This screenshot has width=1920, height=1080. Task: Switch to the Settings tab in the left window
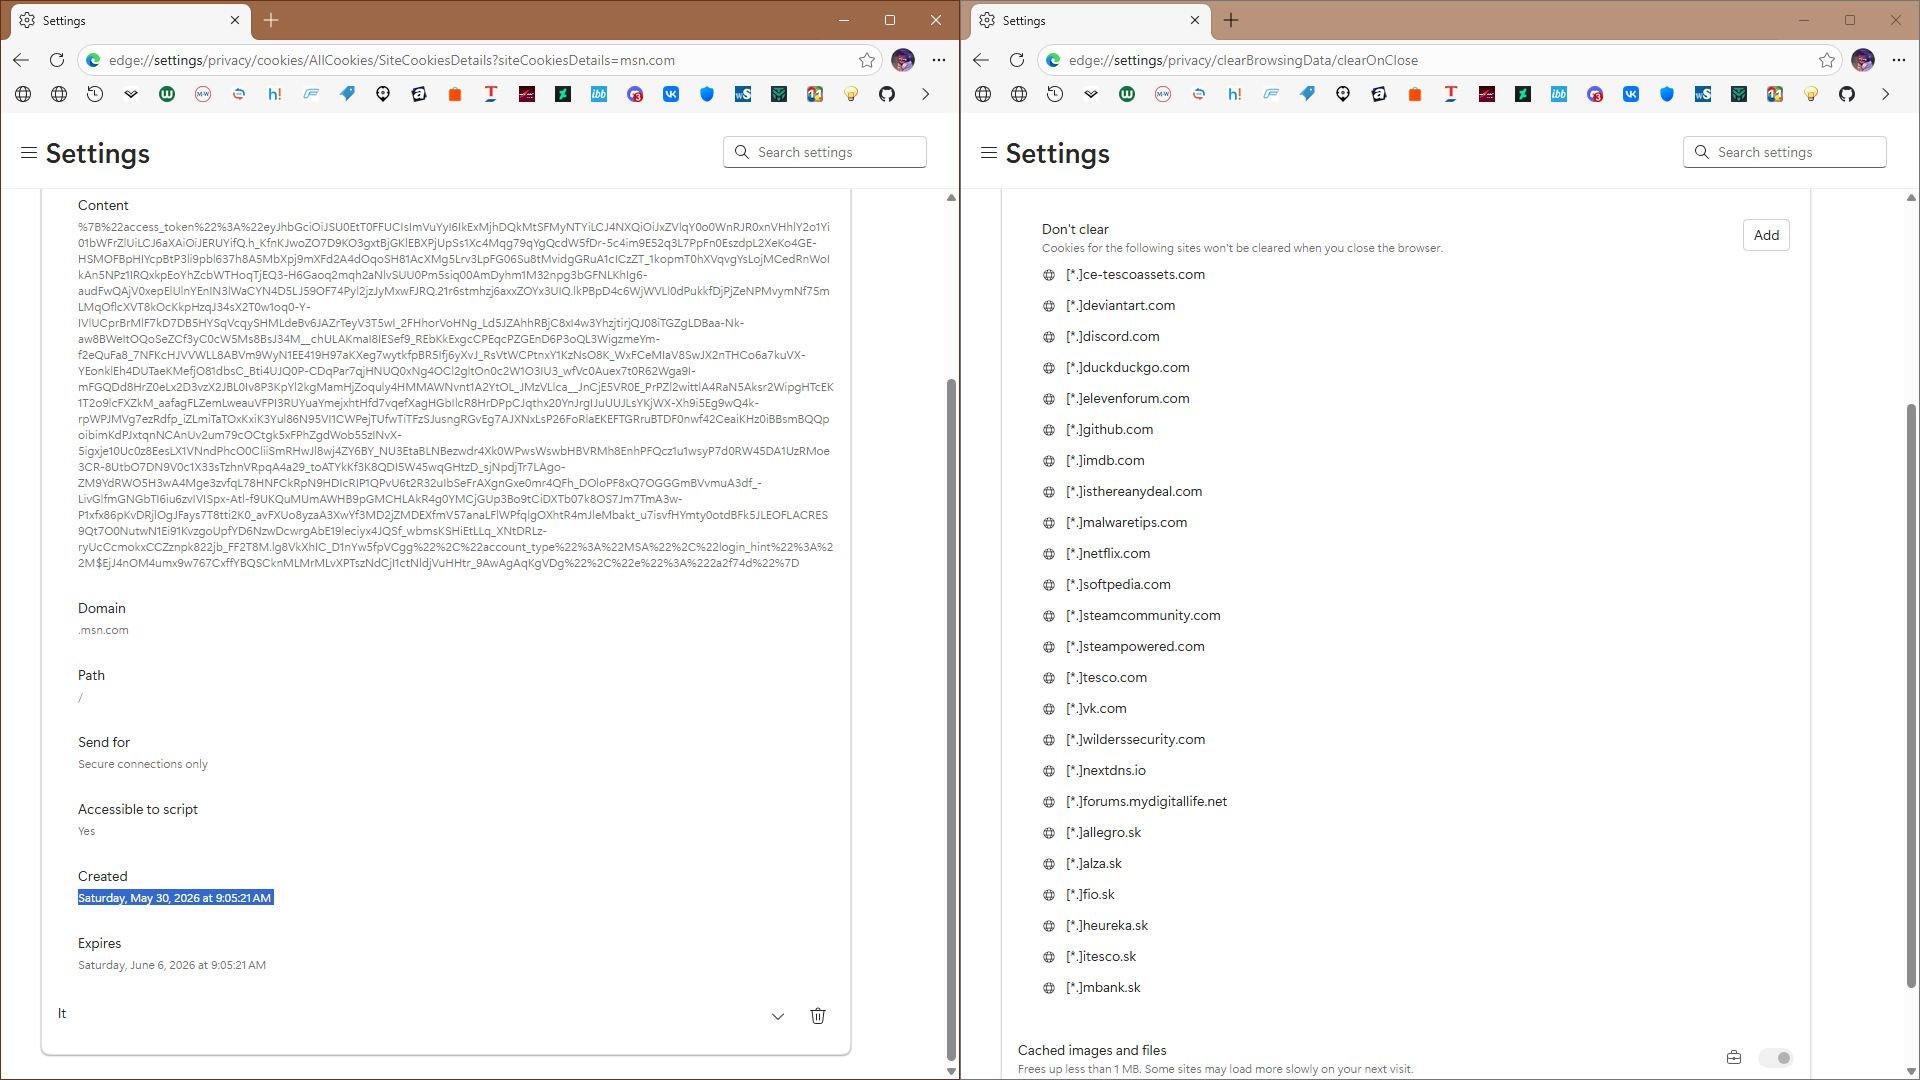(130, 20)
